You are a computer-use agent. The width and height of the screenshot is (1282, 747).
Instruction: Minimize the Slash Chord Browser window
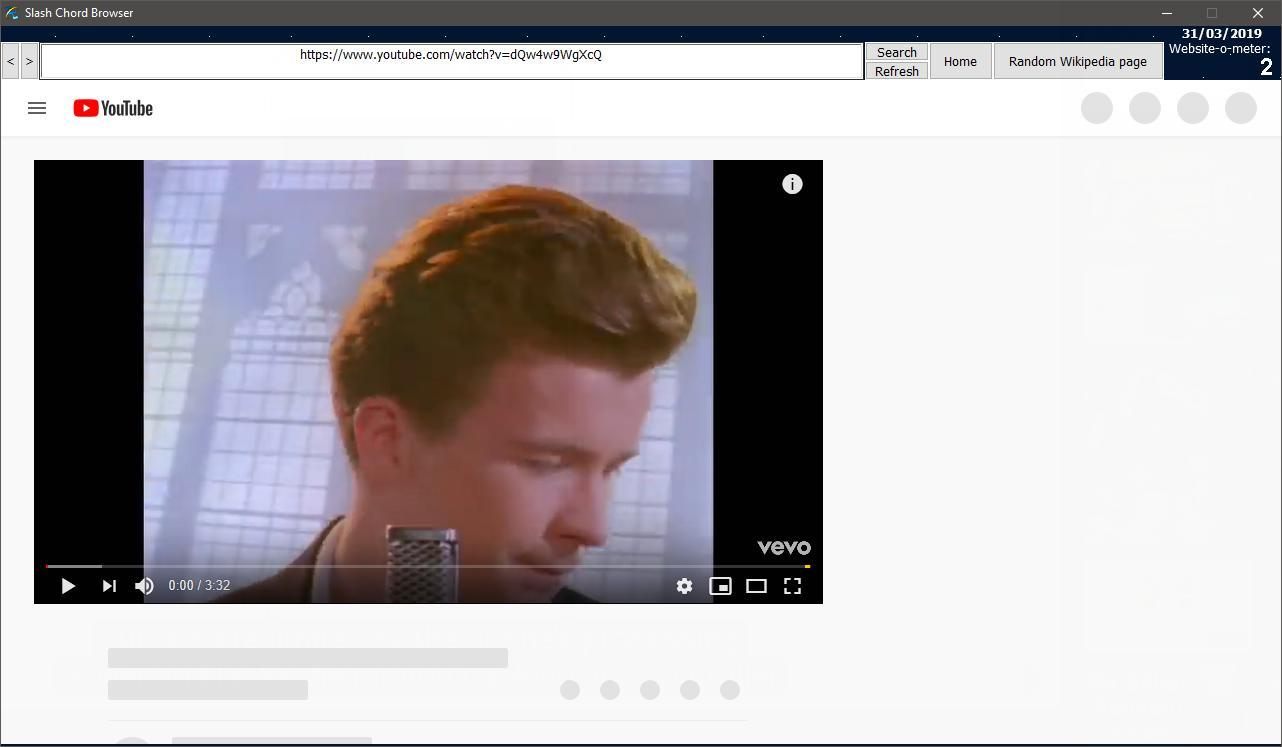[x=1167, y=13]
